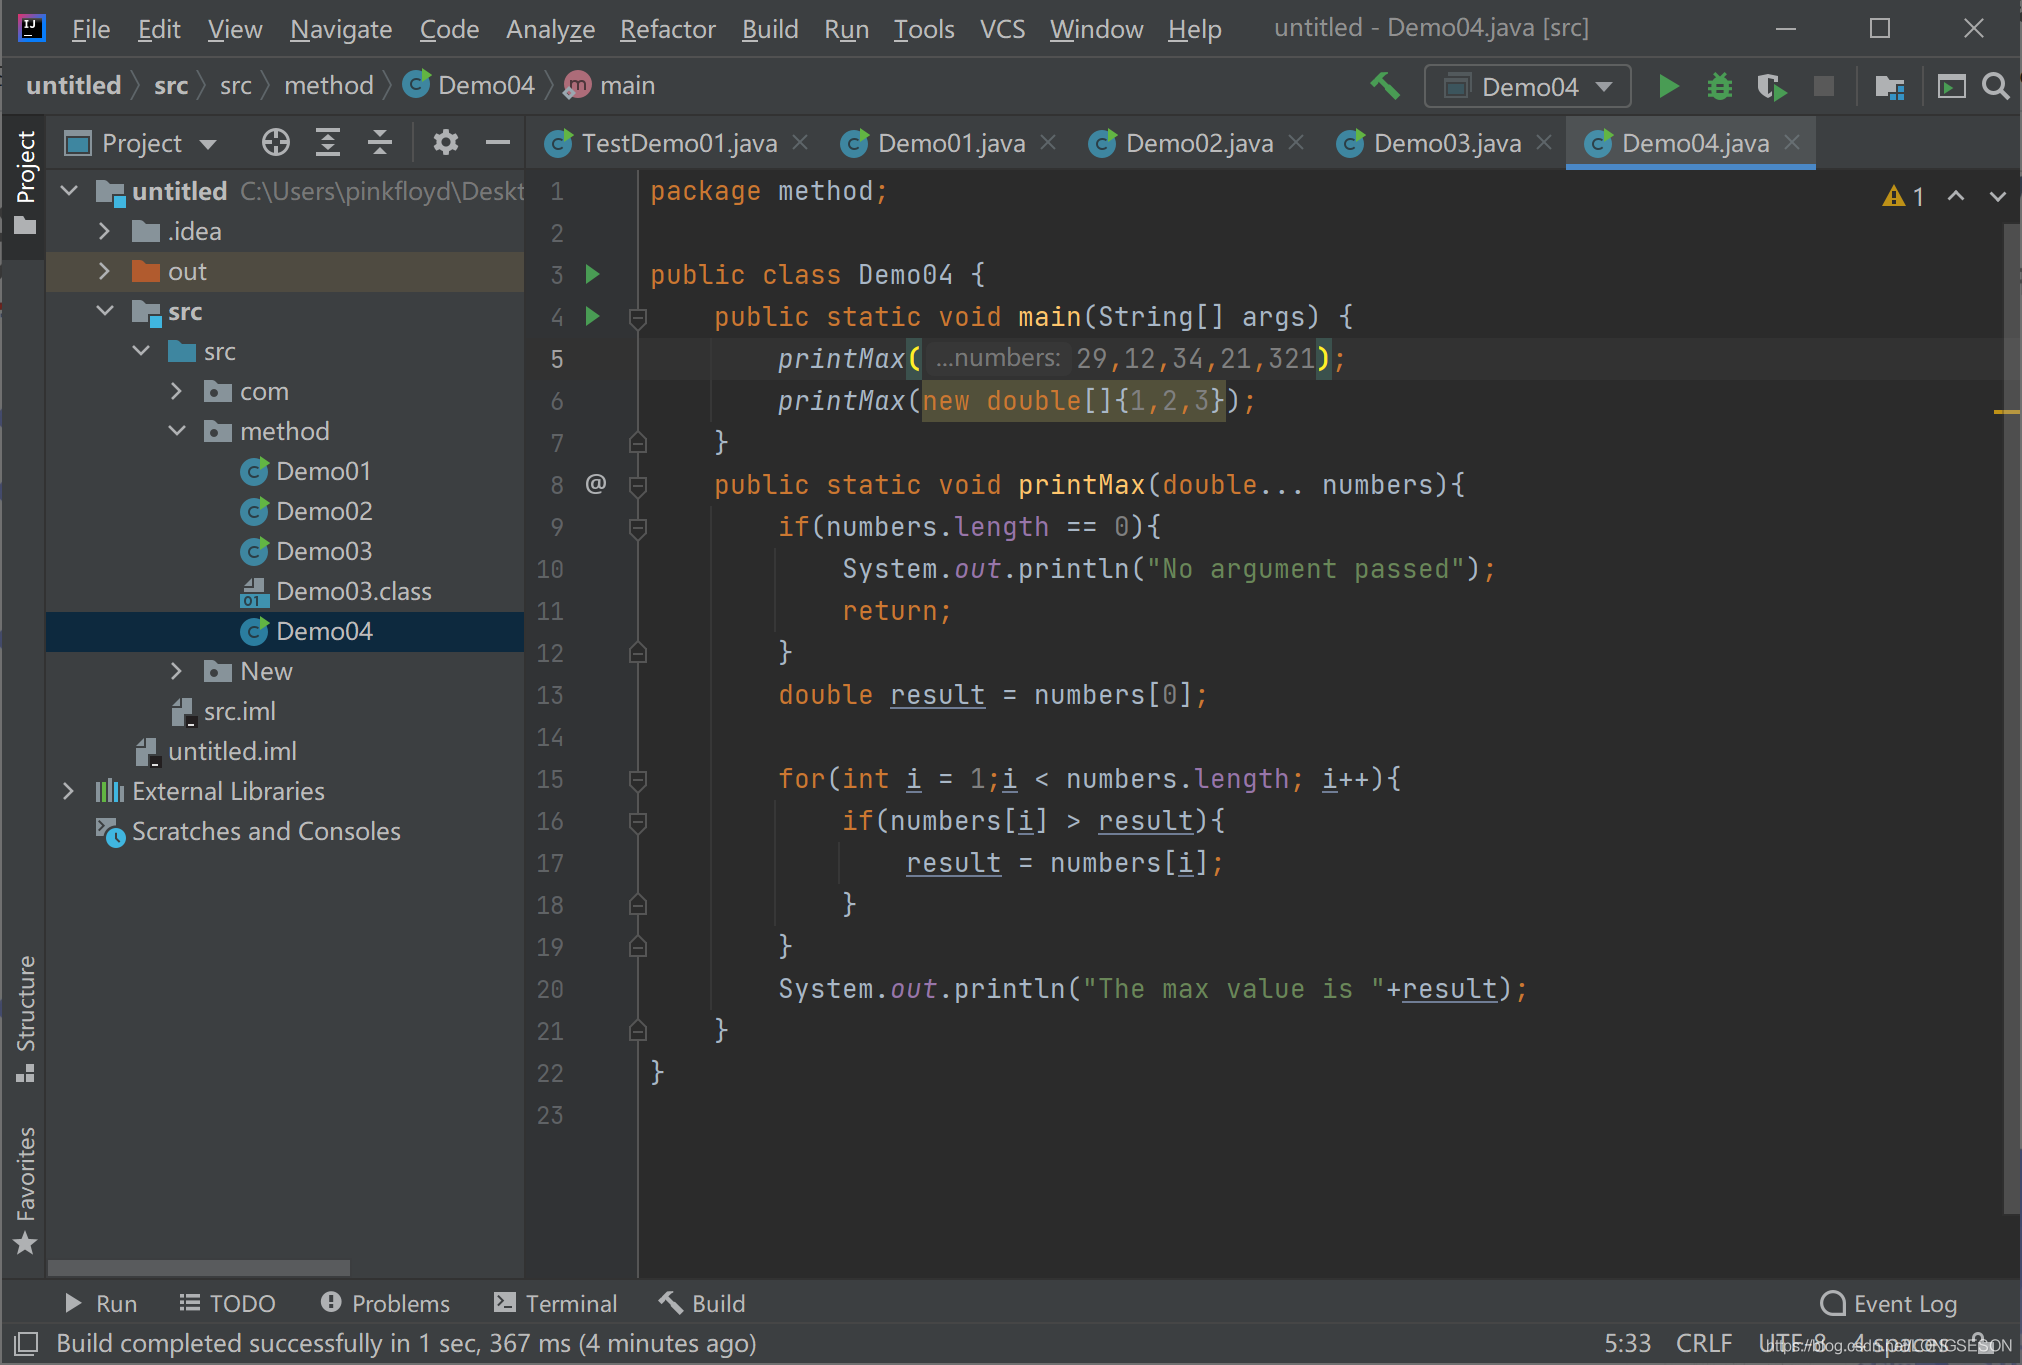Close the Demo04.java tab

point(1792,142)
